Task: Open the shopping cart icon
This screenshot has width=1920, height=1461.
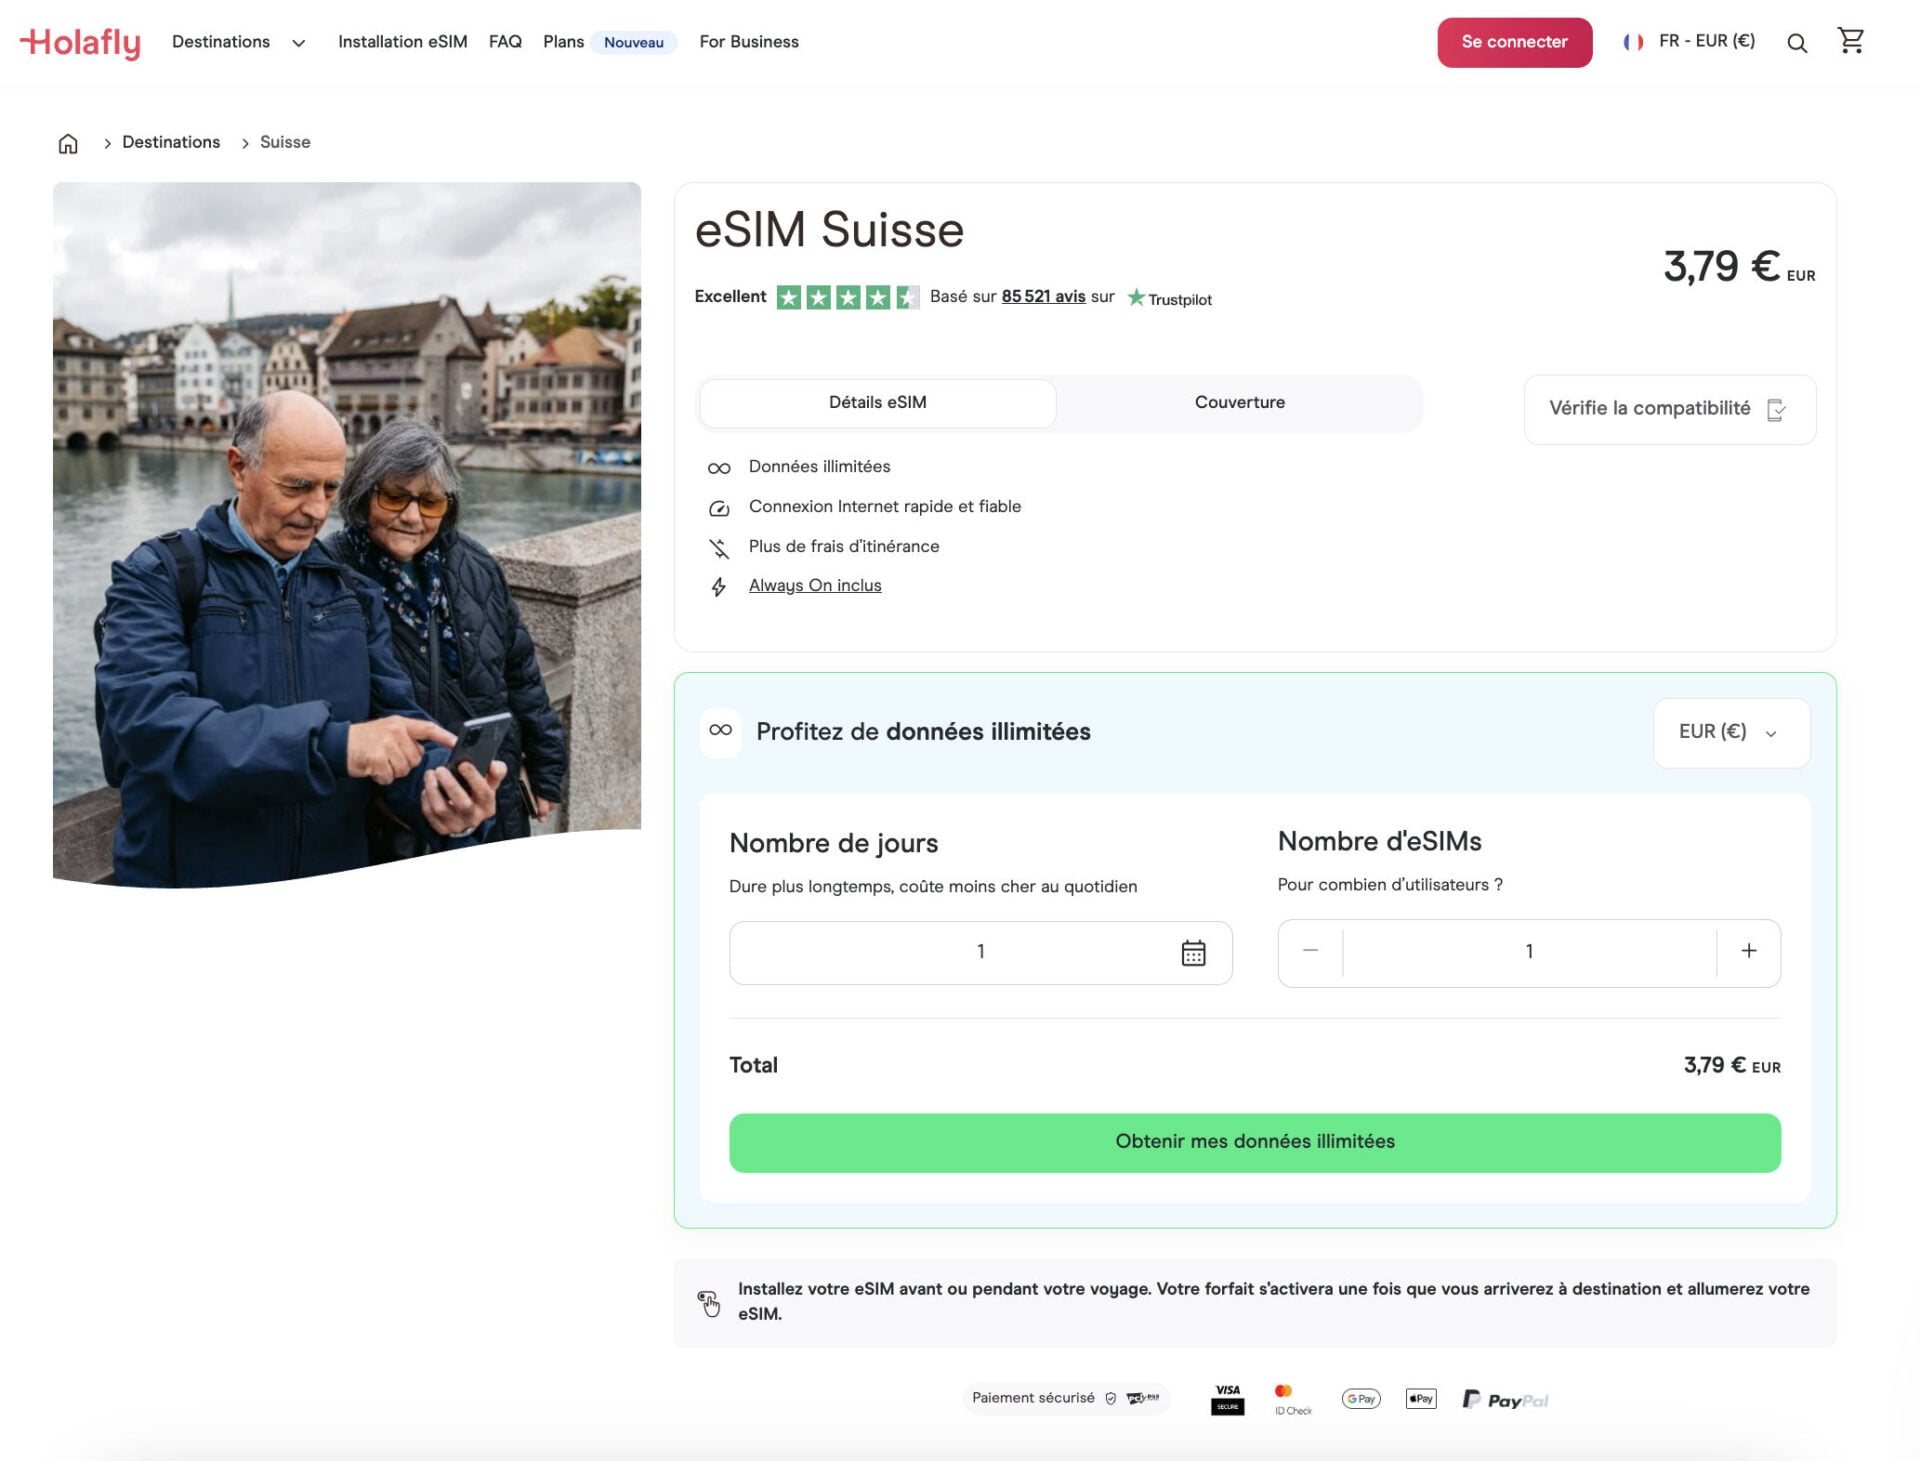Action: click(x=1850, y=41)
